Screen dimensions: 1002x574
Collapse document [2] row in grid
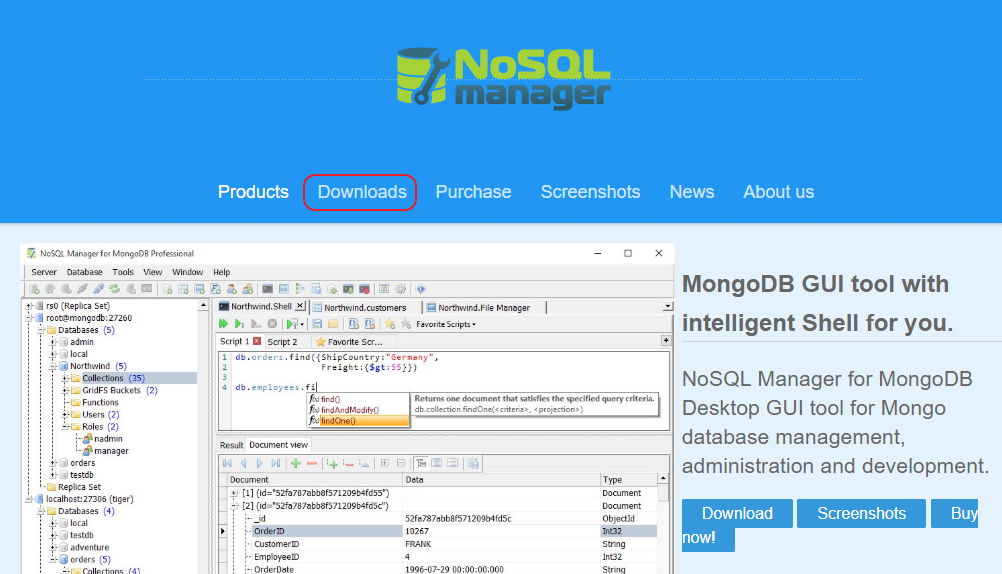(x=235, y=506)
